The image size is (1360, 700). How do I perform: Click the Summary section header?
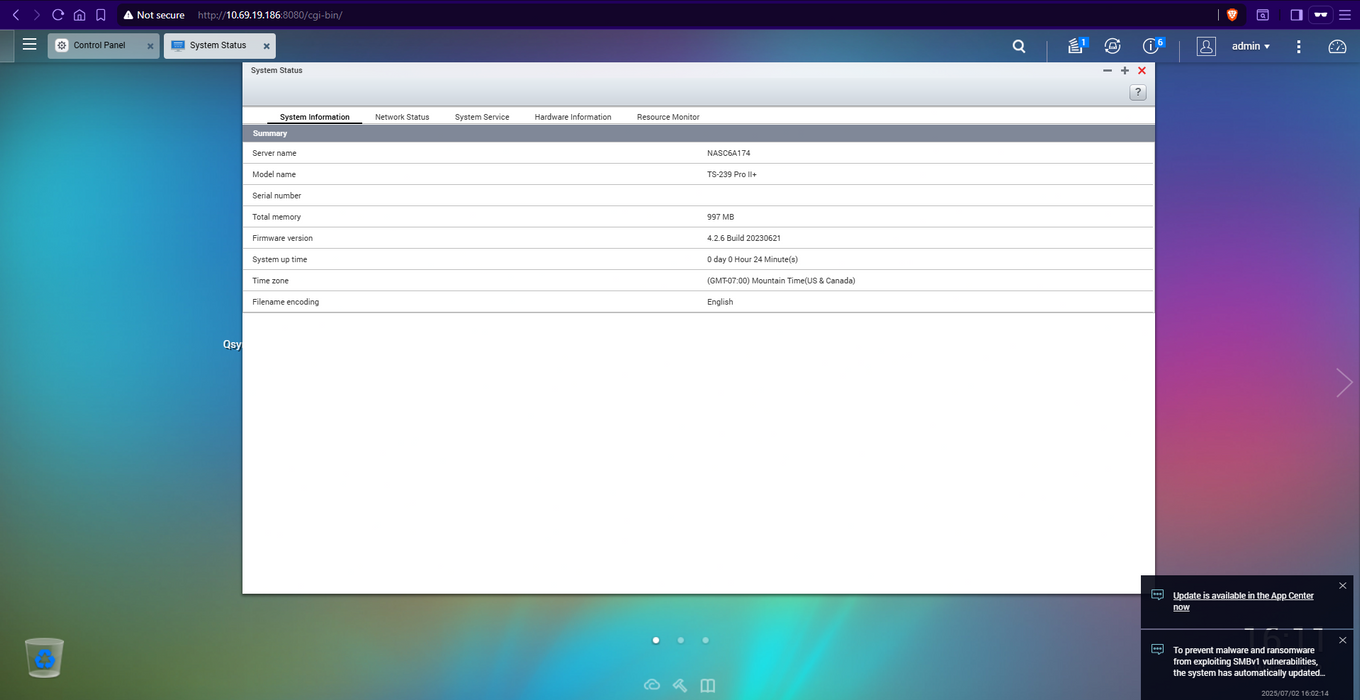point(698,133)
